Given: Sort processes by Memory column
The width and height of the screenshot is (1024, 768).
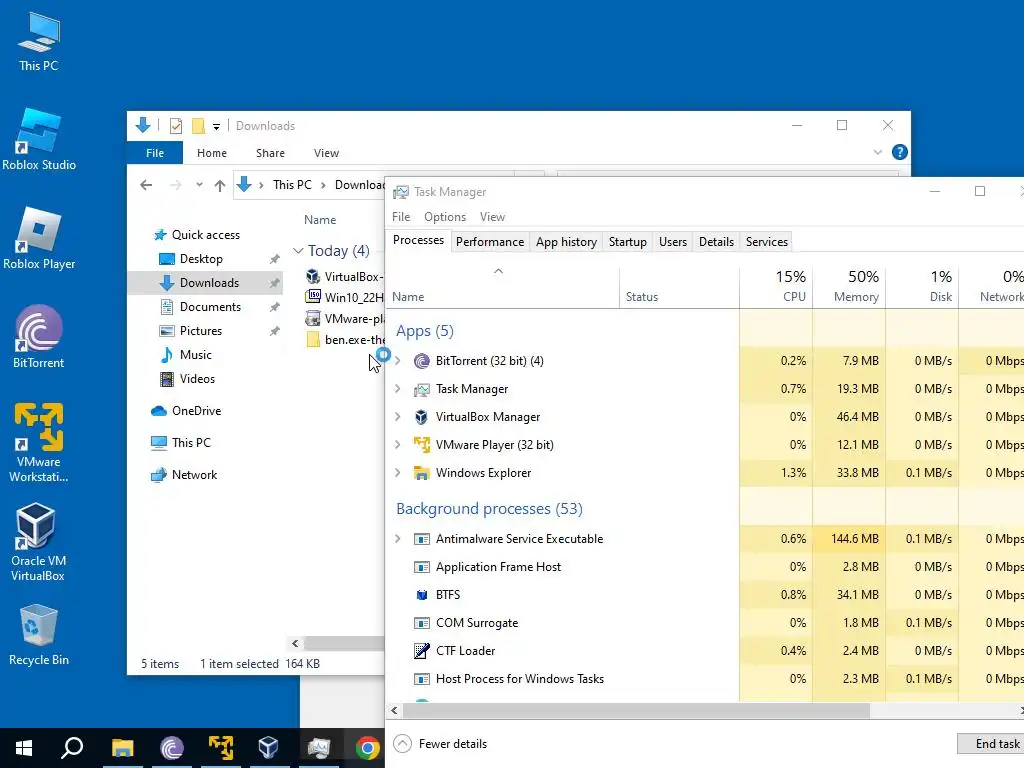Looking at the screenshot, I should click(850, 286).
